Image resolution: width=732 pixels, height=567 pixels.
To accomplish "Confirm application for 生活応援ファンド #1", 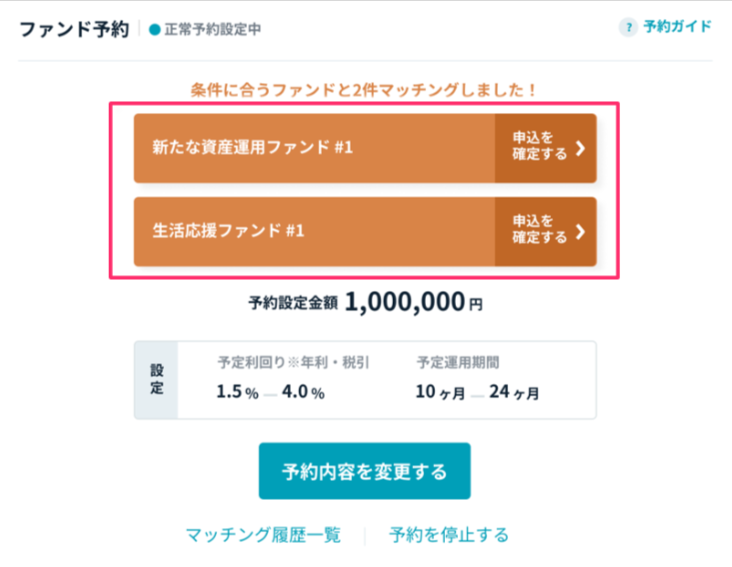I will tap(540, 231).
